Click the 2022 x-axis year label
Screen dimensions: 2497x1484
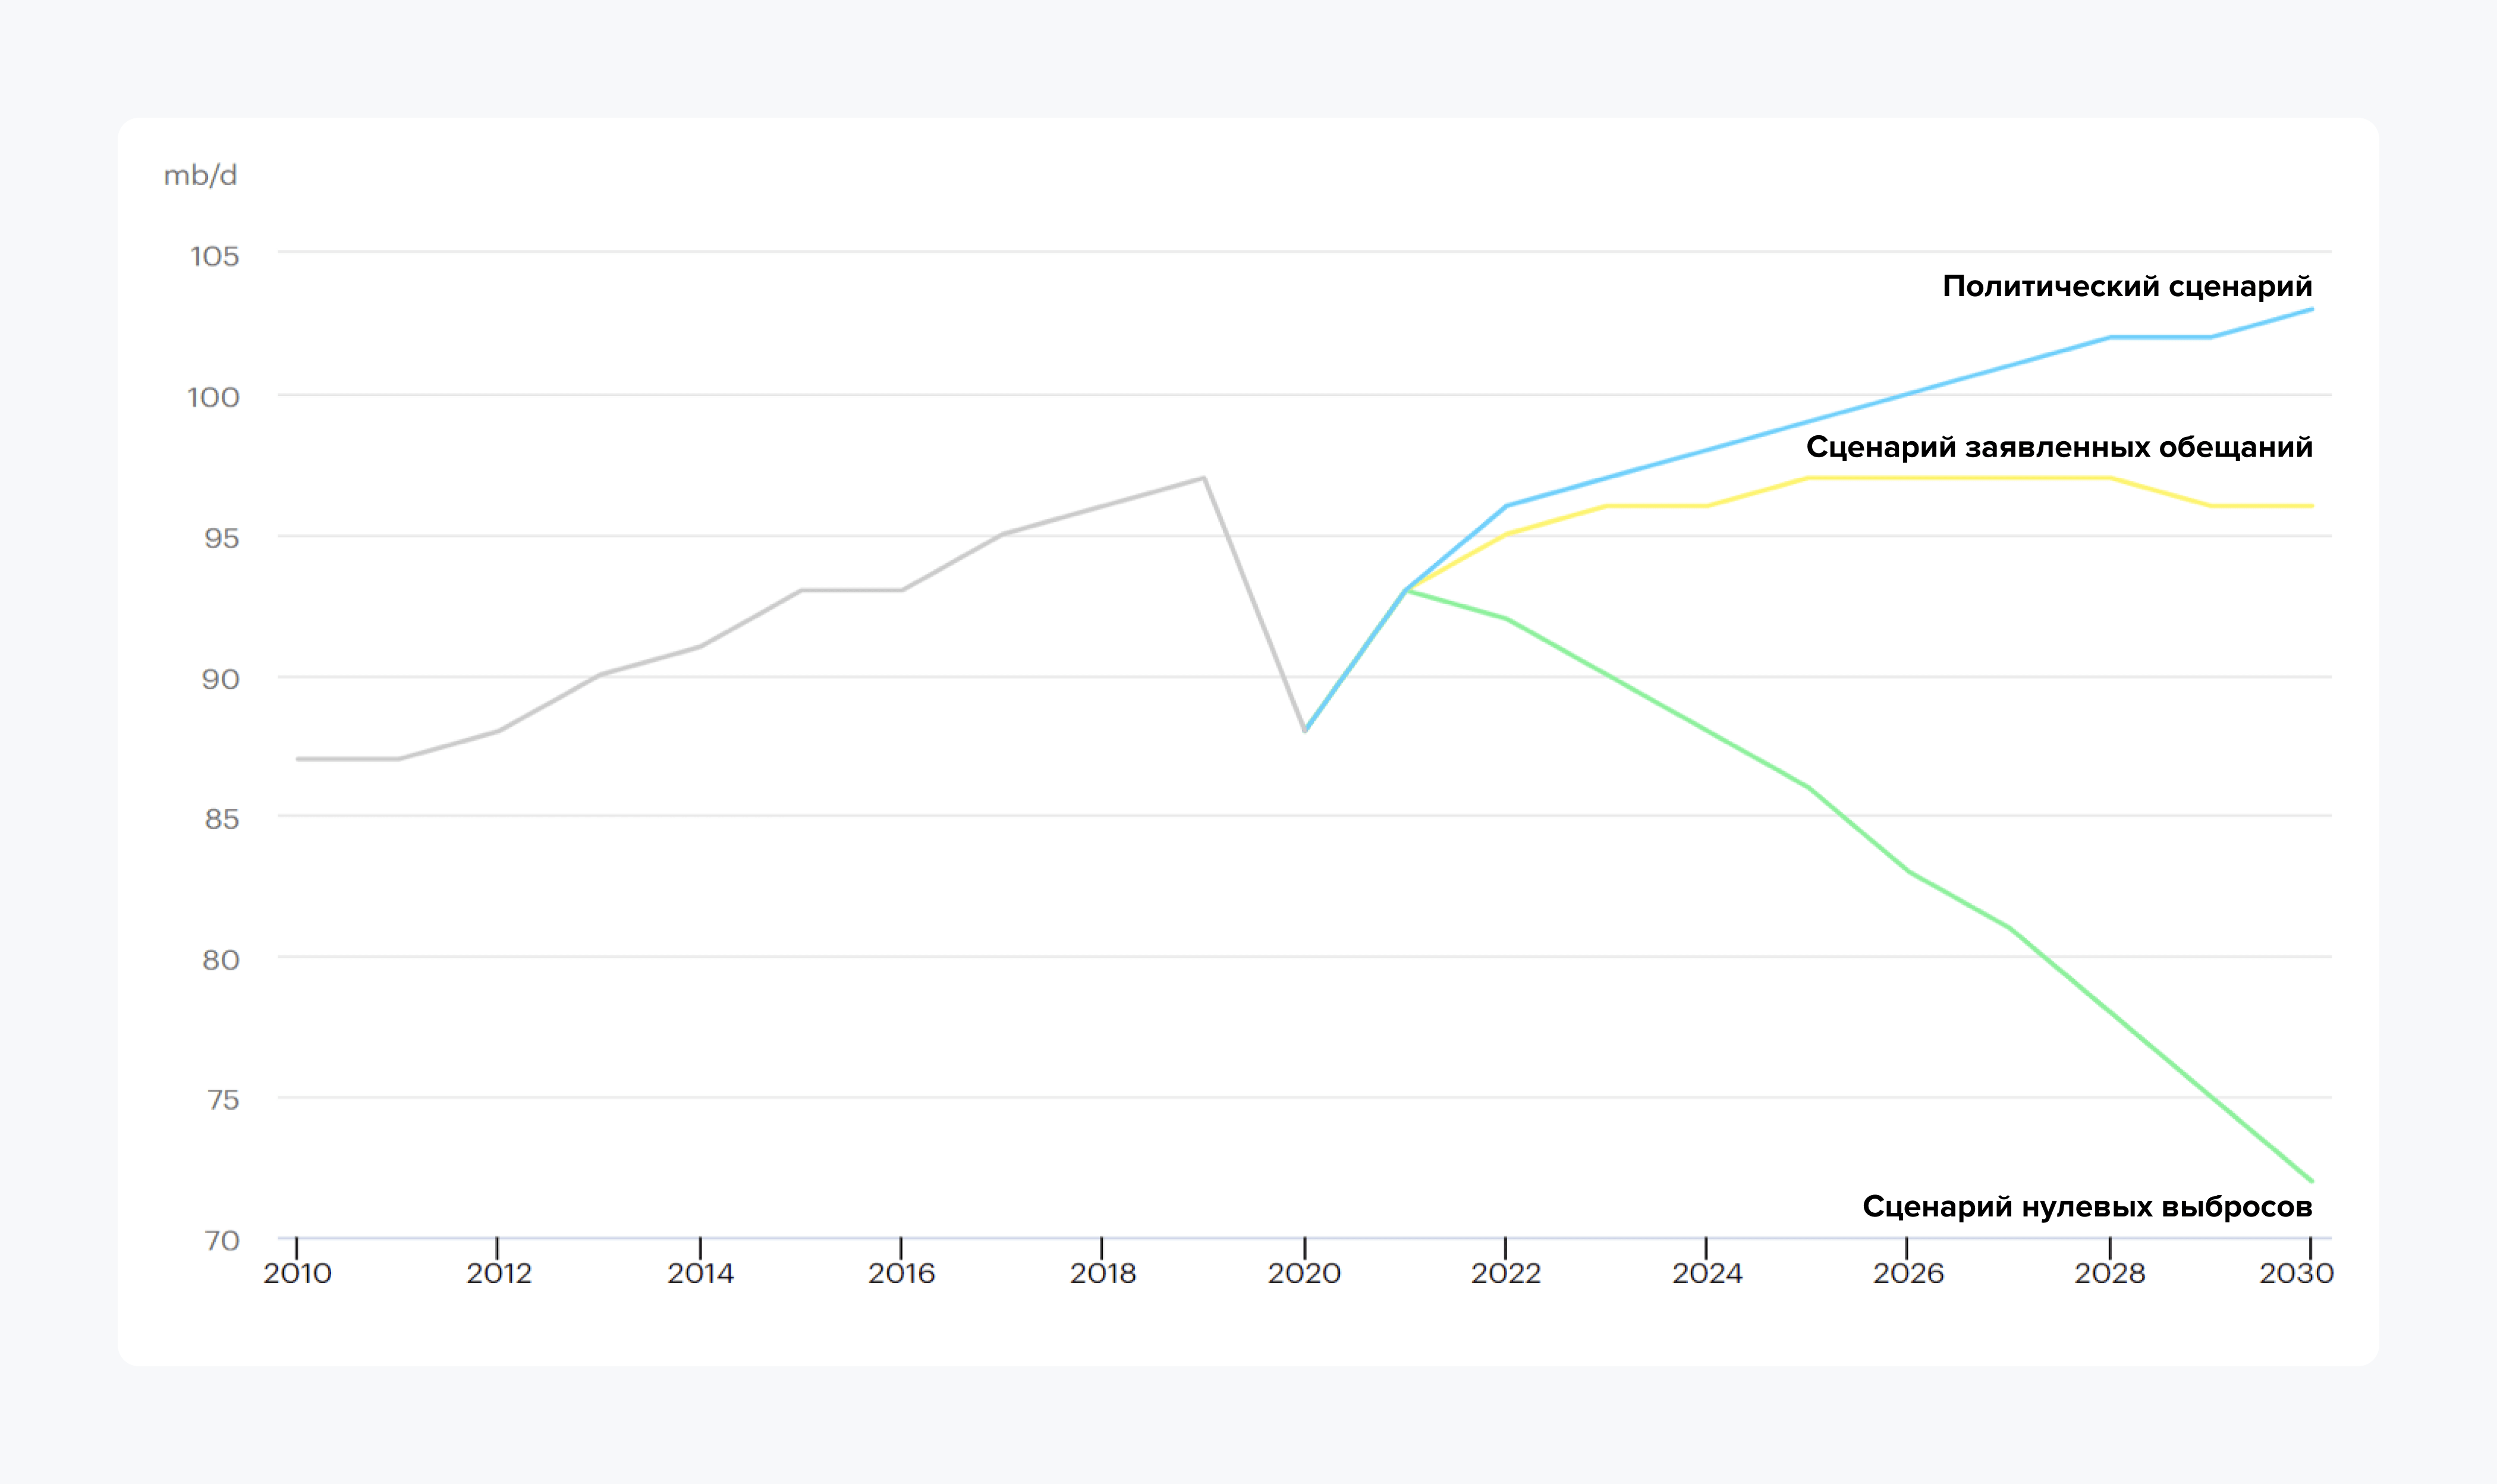coord(1505,1273)
